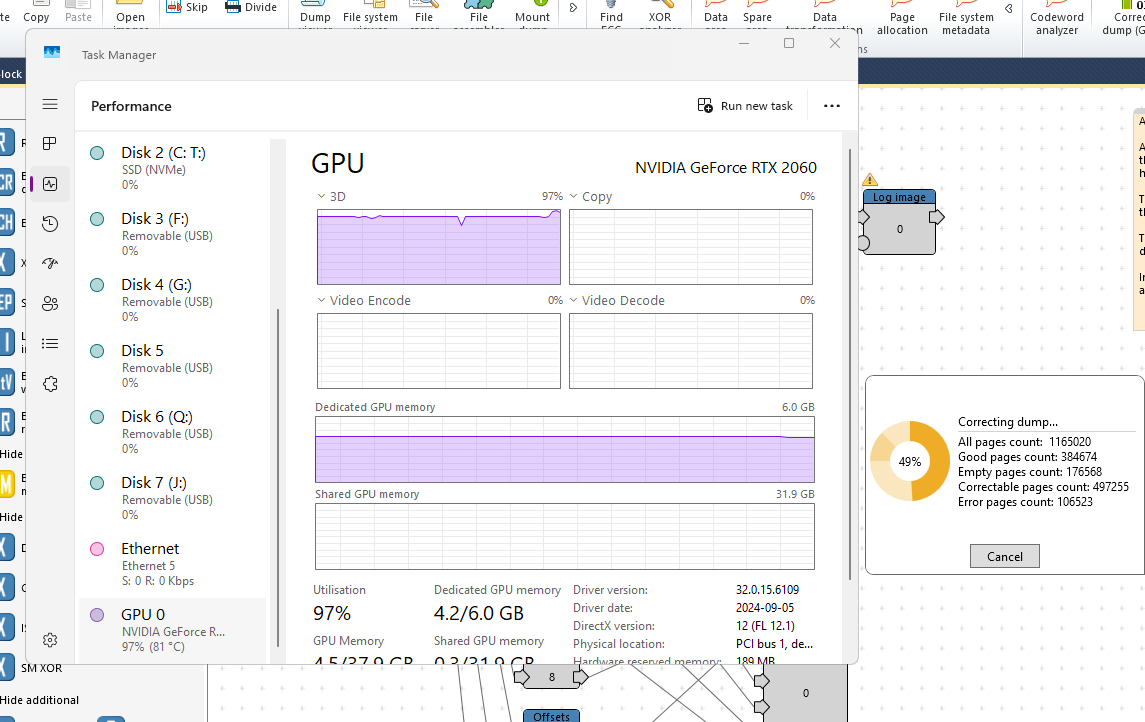Open the Services puzzle icon in sidebar
The width and height of the screenshot is (1145, 722).
pos(50,383)
